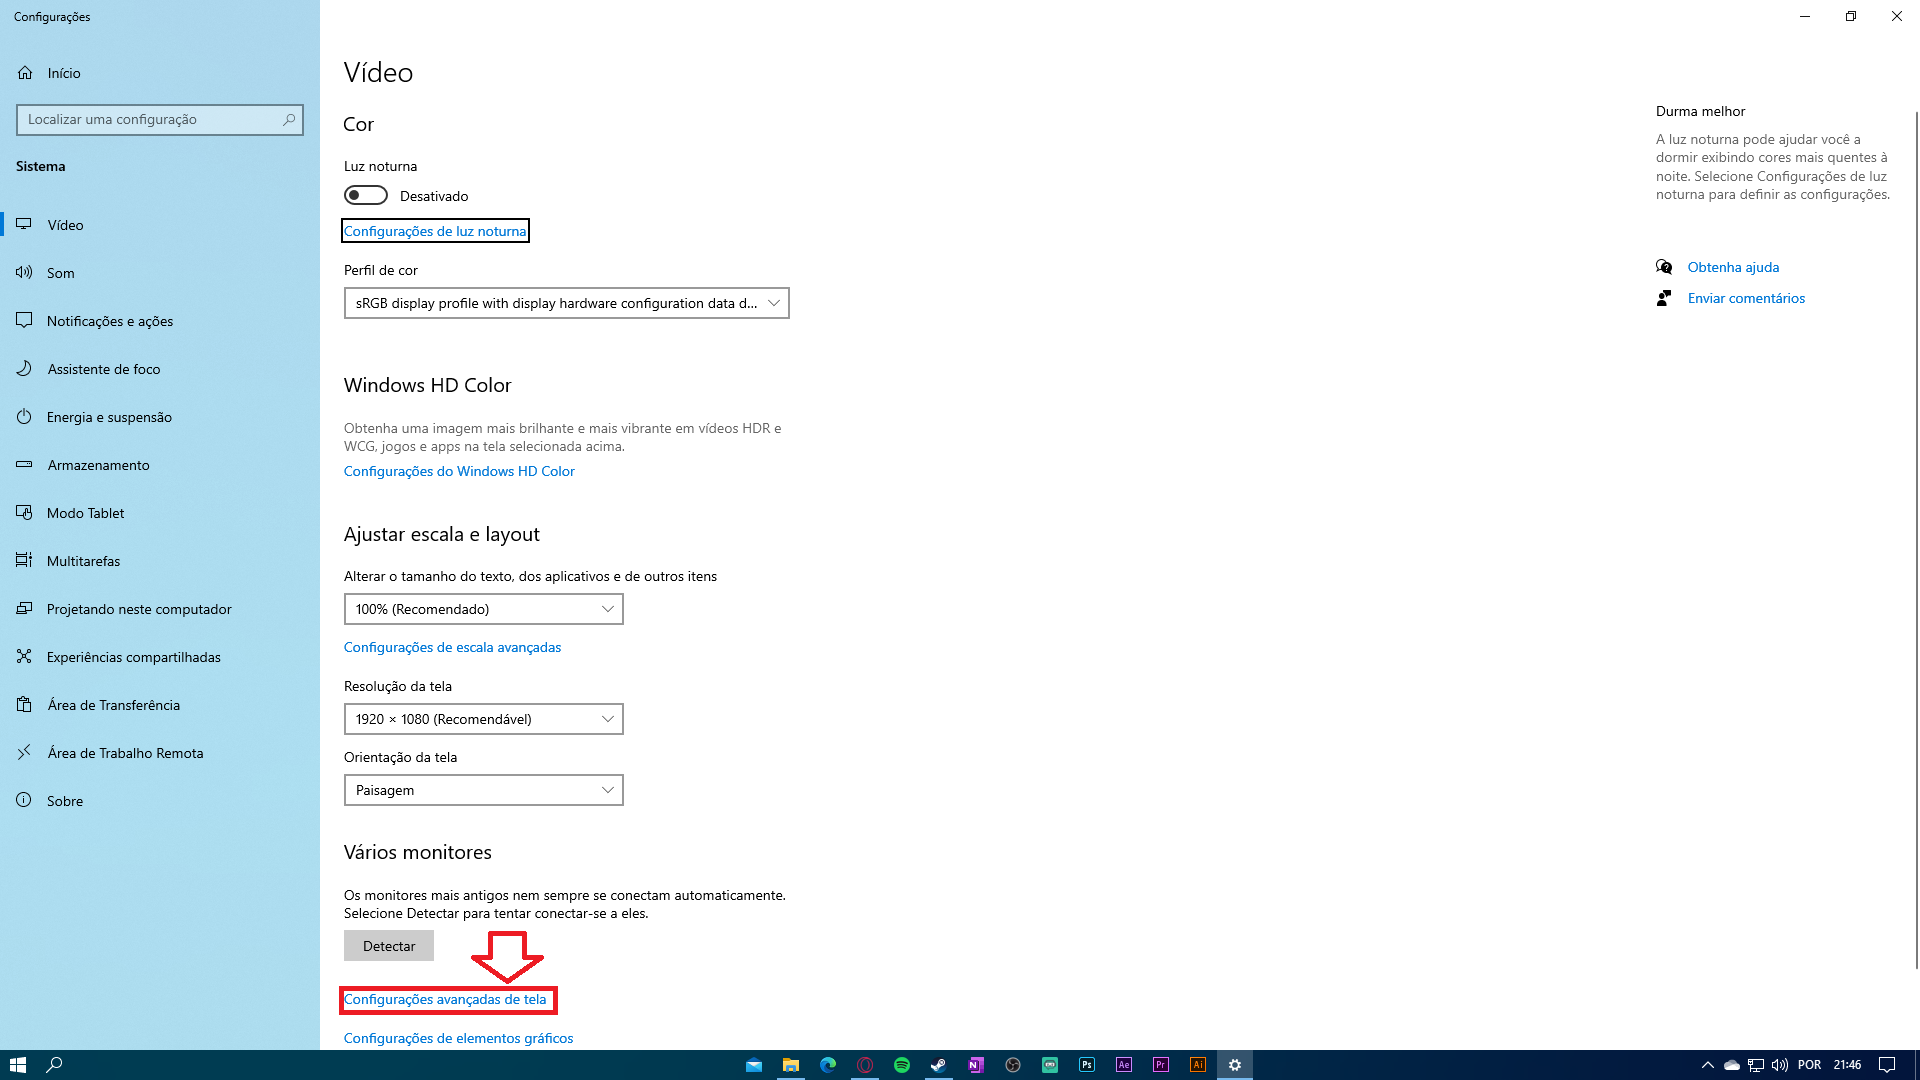
Task: Click Sobre info icon in sidebar
Action: (x=24, y=801)
